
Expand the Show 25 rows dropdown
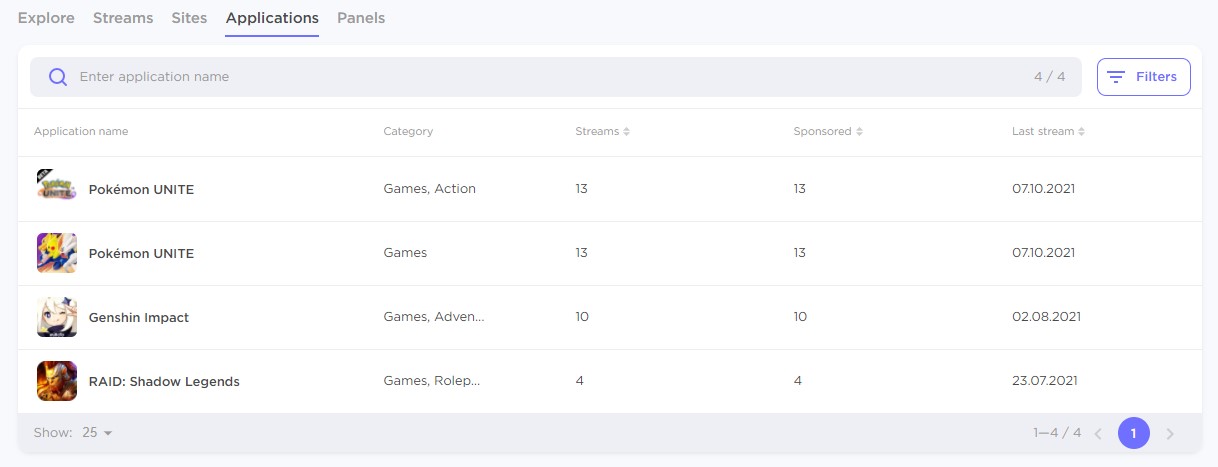pyautogui.click(x=98, y=433)
